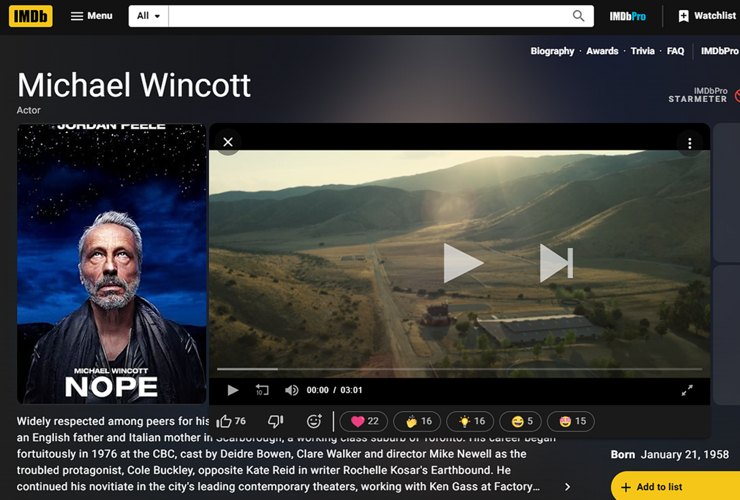React with the star-eyes emoji
Screen dimensions: 740x500
pyautogui.click(x=571, y=421)
